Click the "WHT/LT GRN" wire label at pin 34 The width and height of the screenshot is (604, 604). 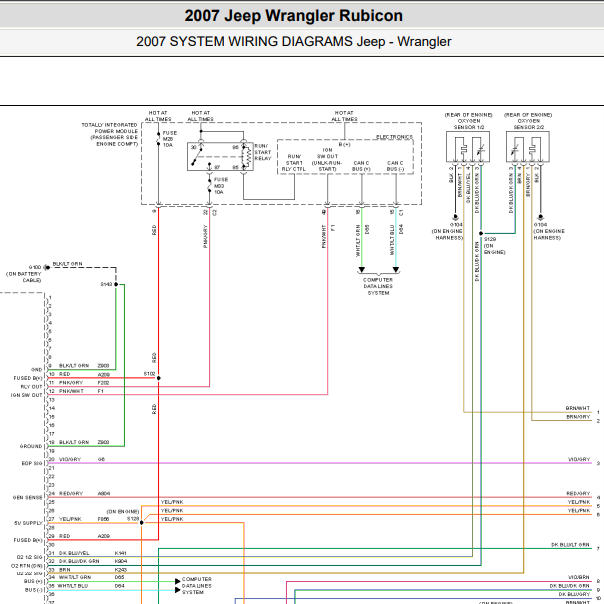tap(75, 577)
